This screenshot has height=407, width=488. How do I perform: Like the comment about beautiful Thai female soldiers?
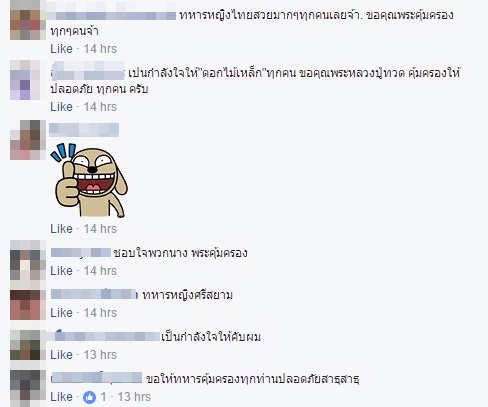(61, 49)
